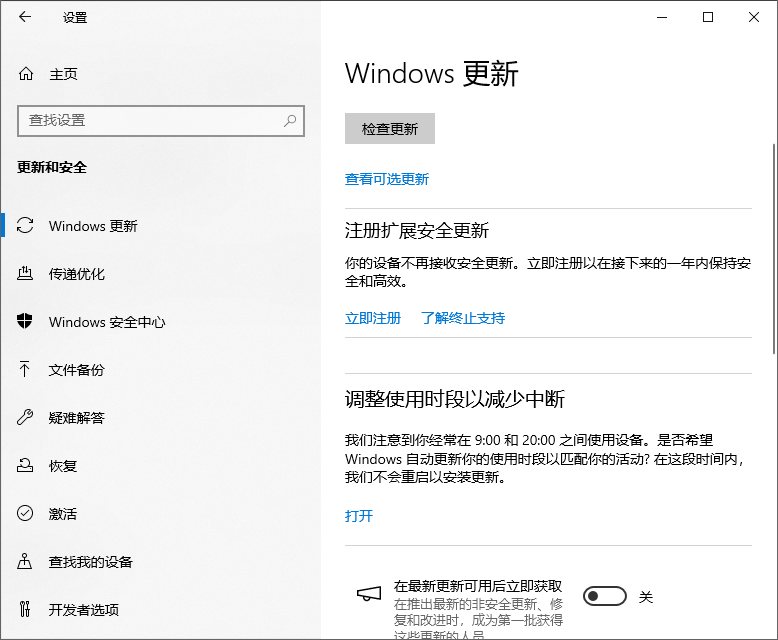Viewport: 778px width, 640px height.
Task: Click the 恢复 icon
Action: [25, 465]
